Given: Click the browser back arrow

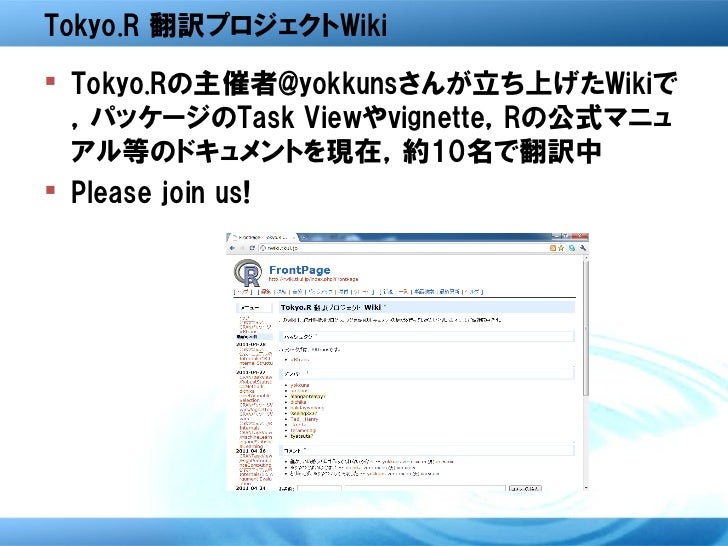Looking at the screenshot, I should click(233, 248).
